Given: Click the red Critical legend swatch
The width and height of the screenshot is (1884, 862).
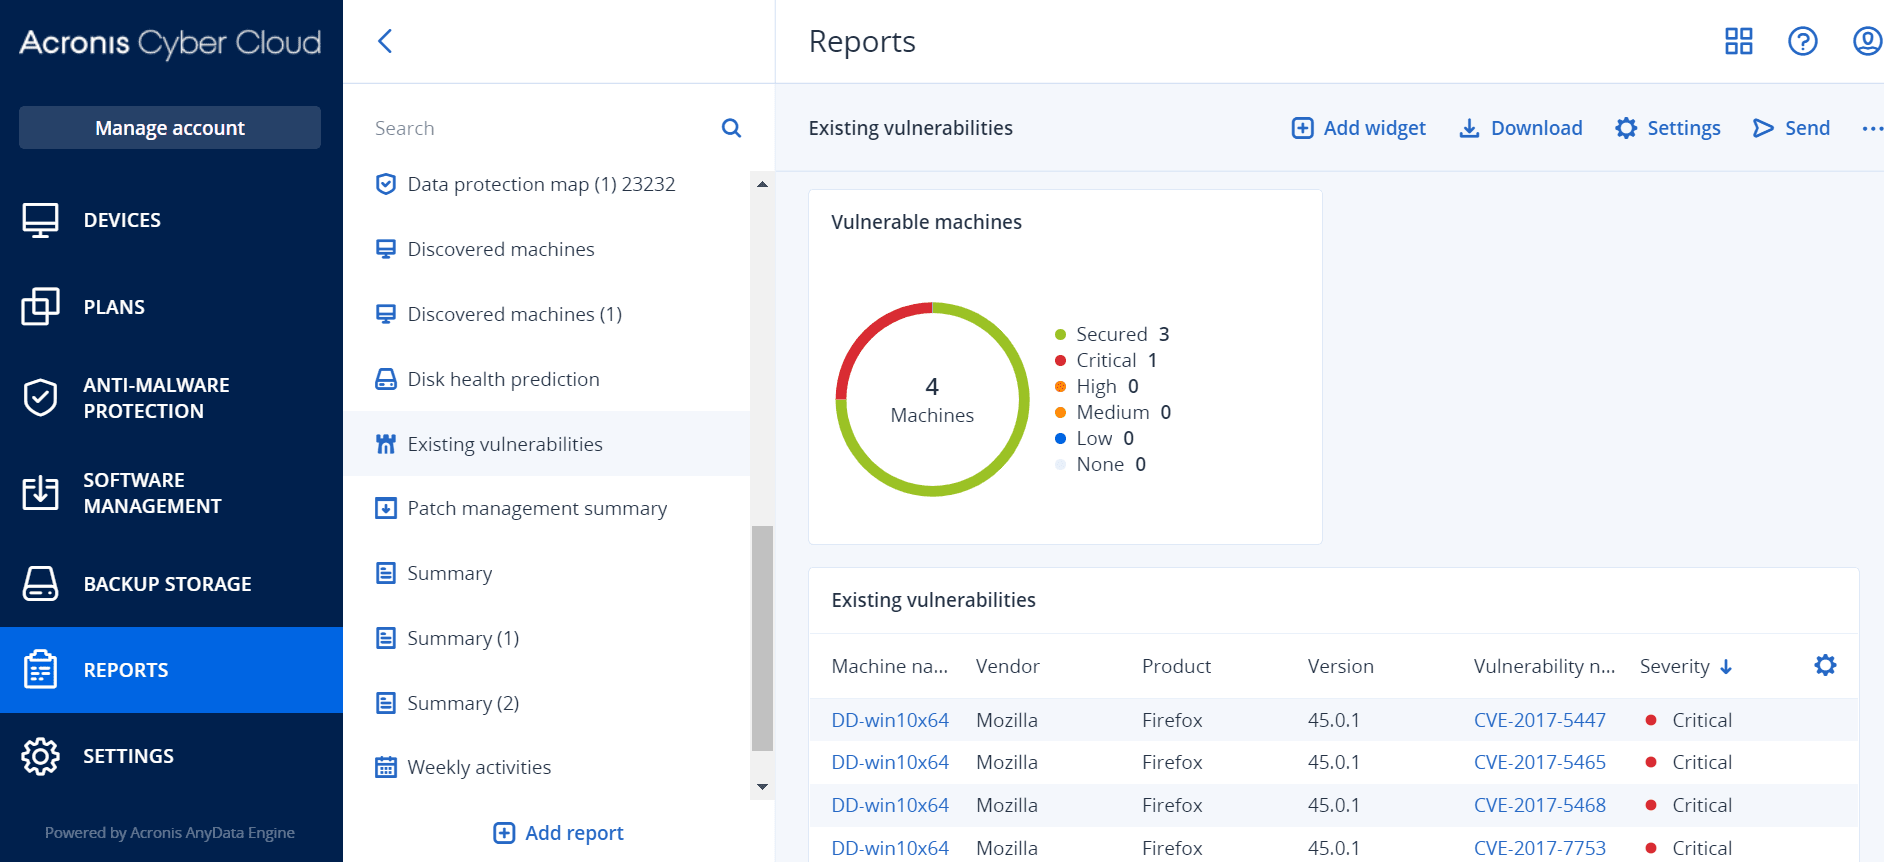Looking at the screenshot, I should pos(1060,360).
